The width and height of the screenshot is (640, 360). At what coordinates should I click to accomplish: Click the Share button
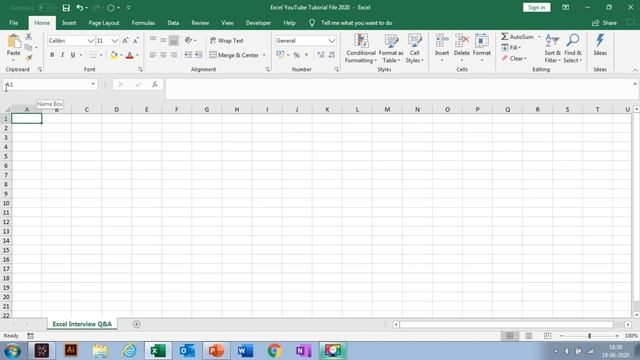(x=604, y=23)
